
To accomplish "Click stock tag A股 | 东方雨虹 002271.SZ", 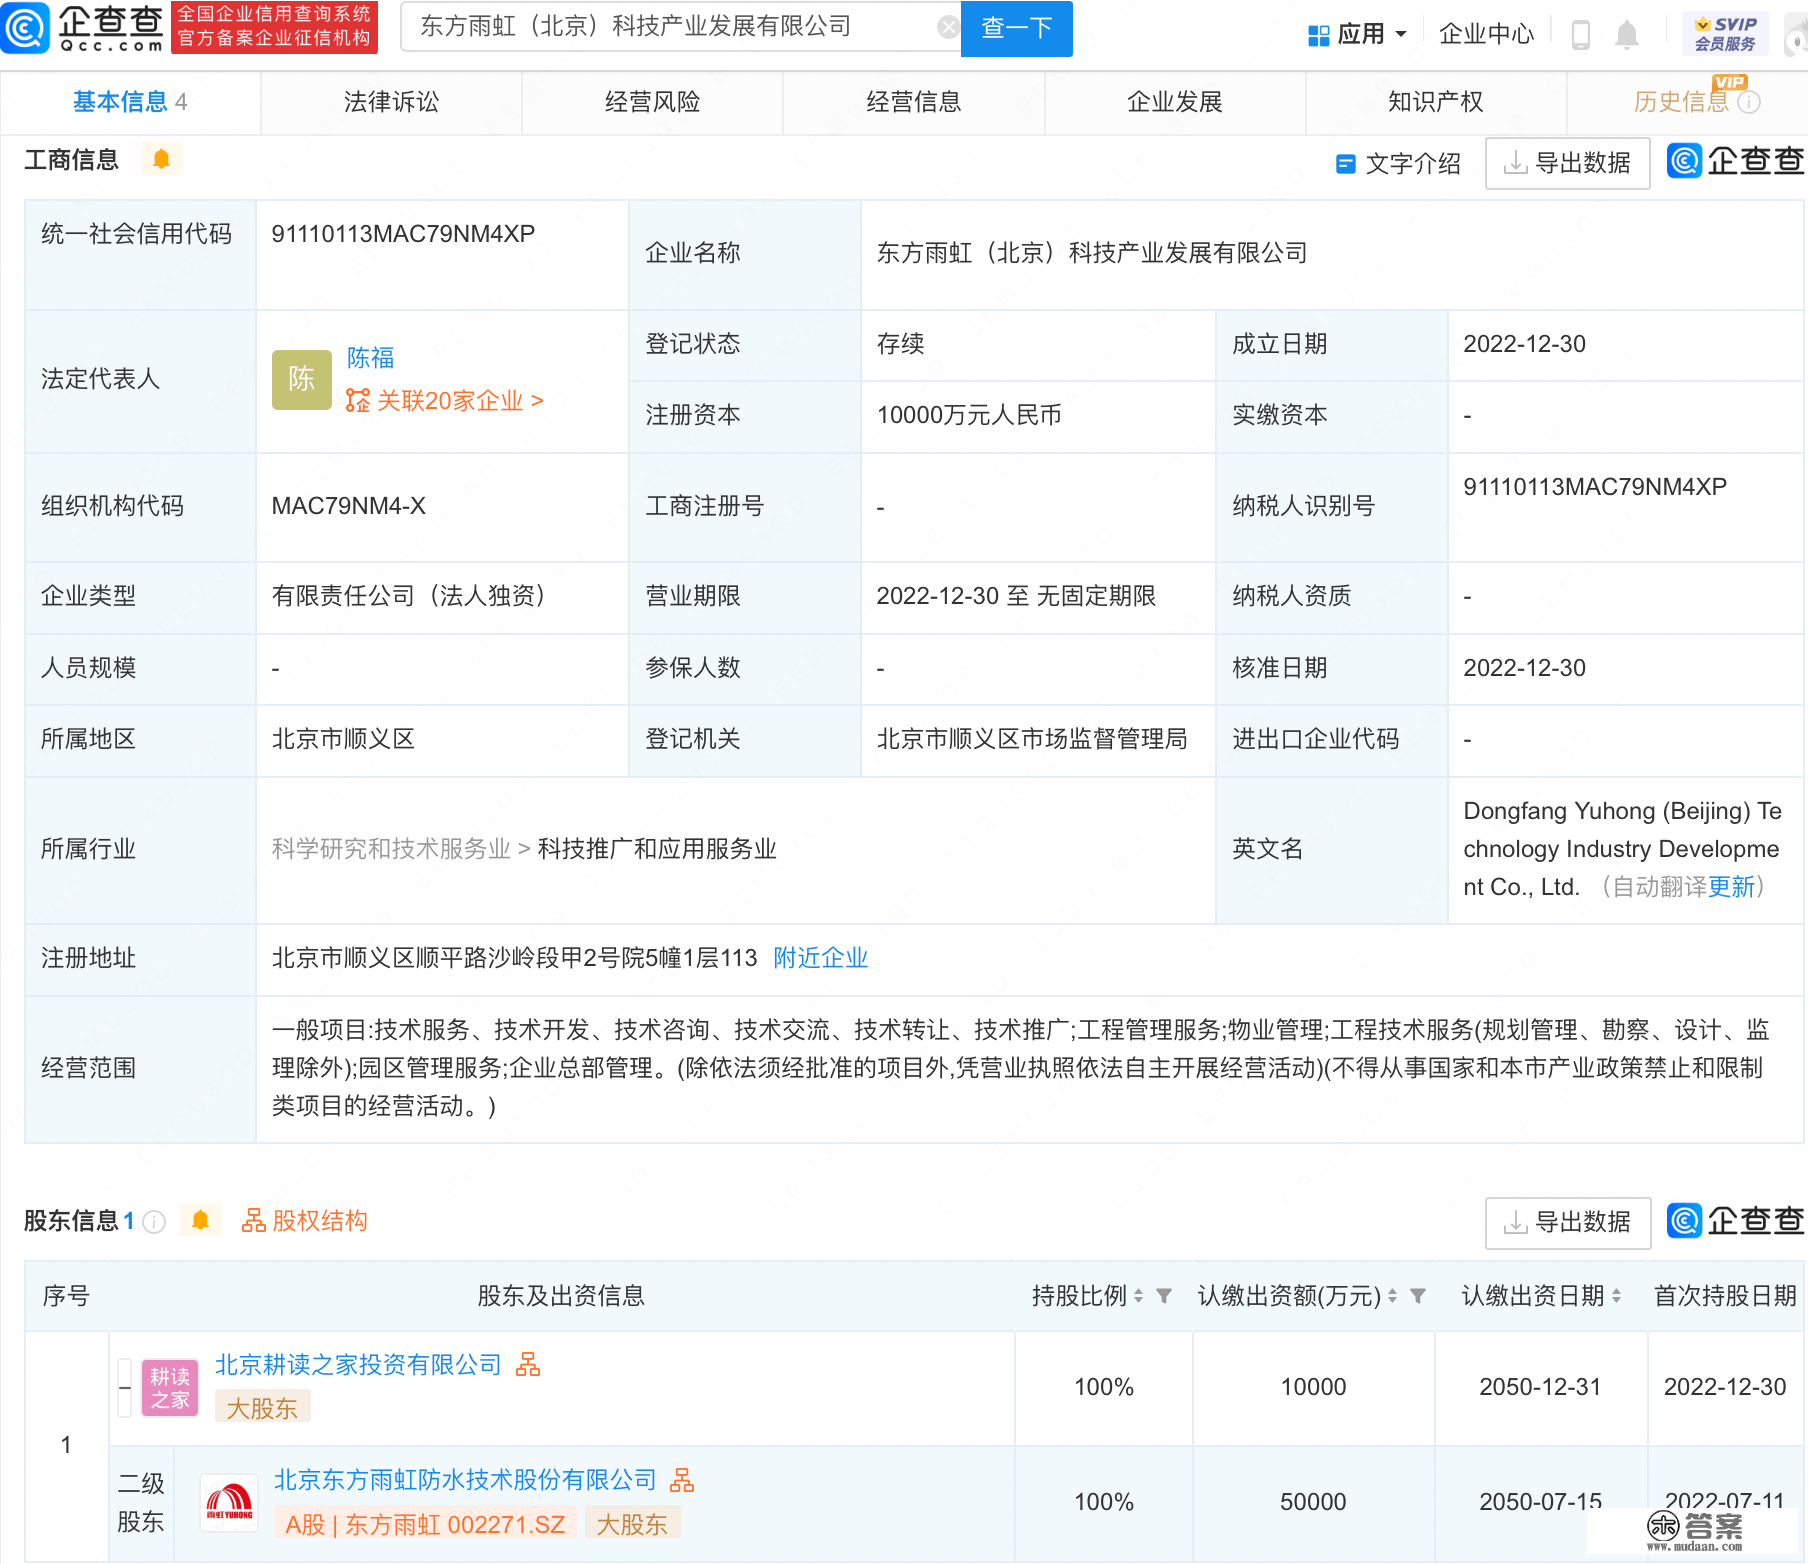I will click(425, 1525).
